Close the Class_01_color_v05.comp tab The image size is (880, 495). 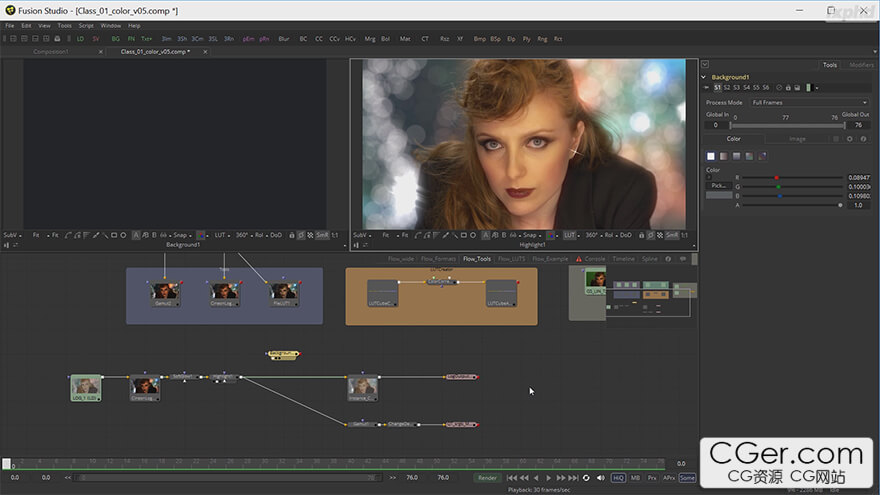[x=205, y=52]
